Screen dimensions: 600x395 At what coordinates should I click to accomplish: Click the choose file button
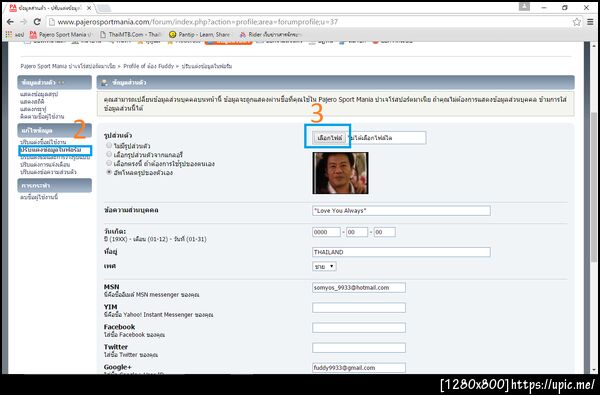coord(329,138)
